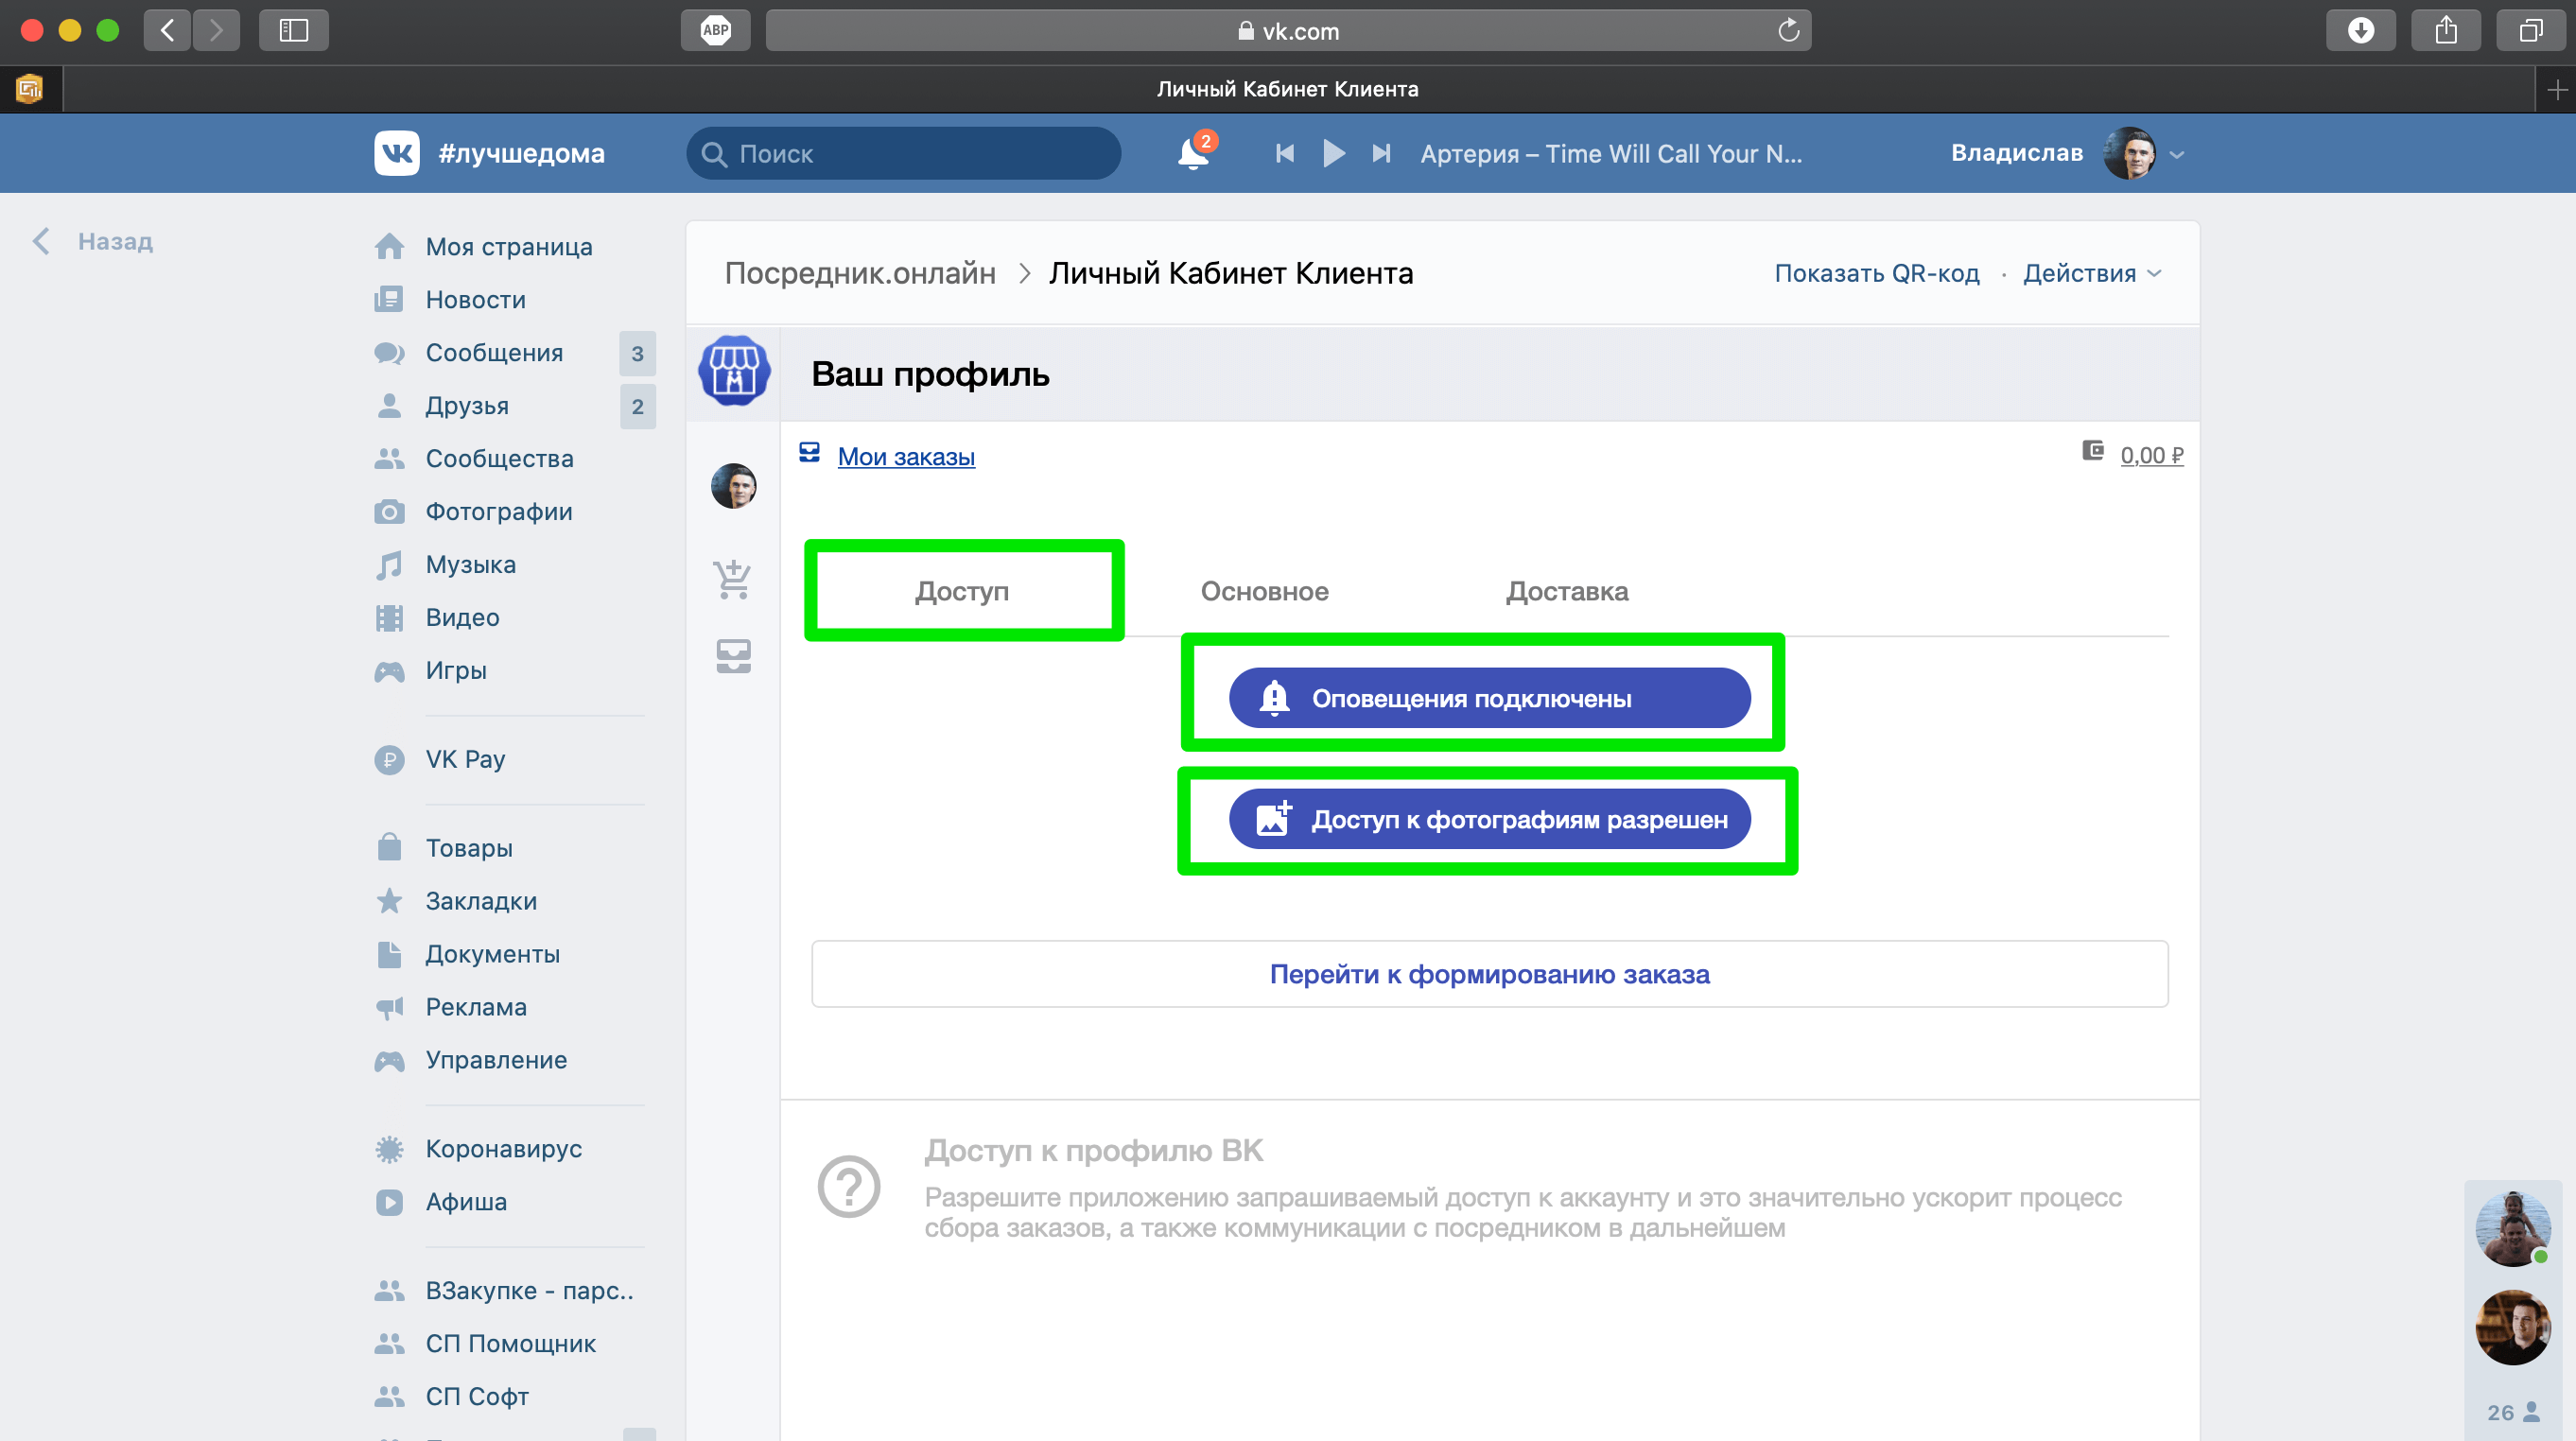Toggle notifications with Оповещения подключены button
This screenshot has height=1441, width=2576.
point(1489,698)
